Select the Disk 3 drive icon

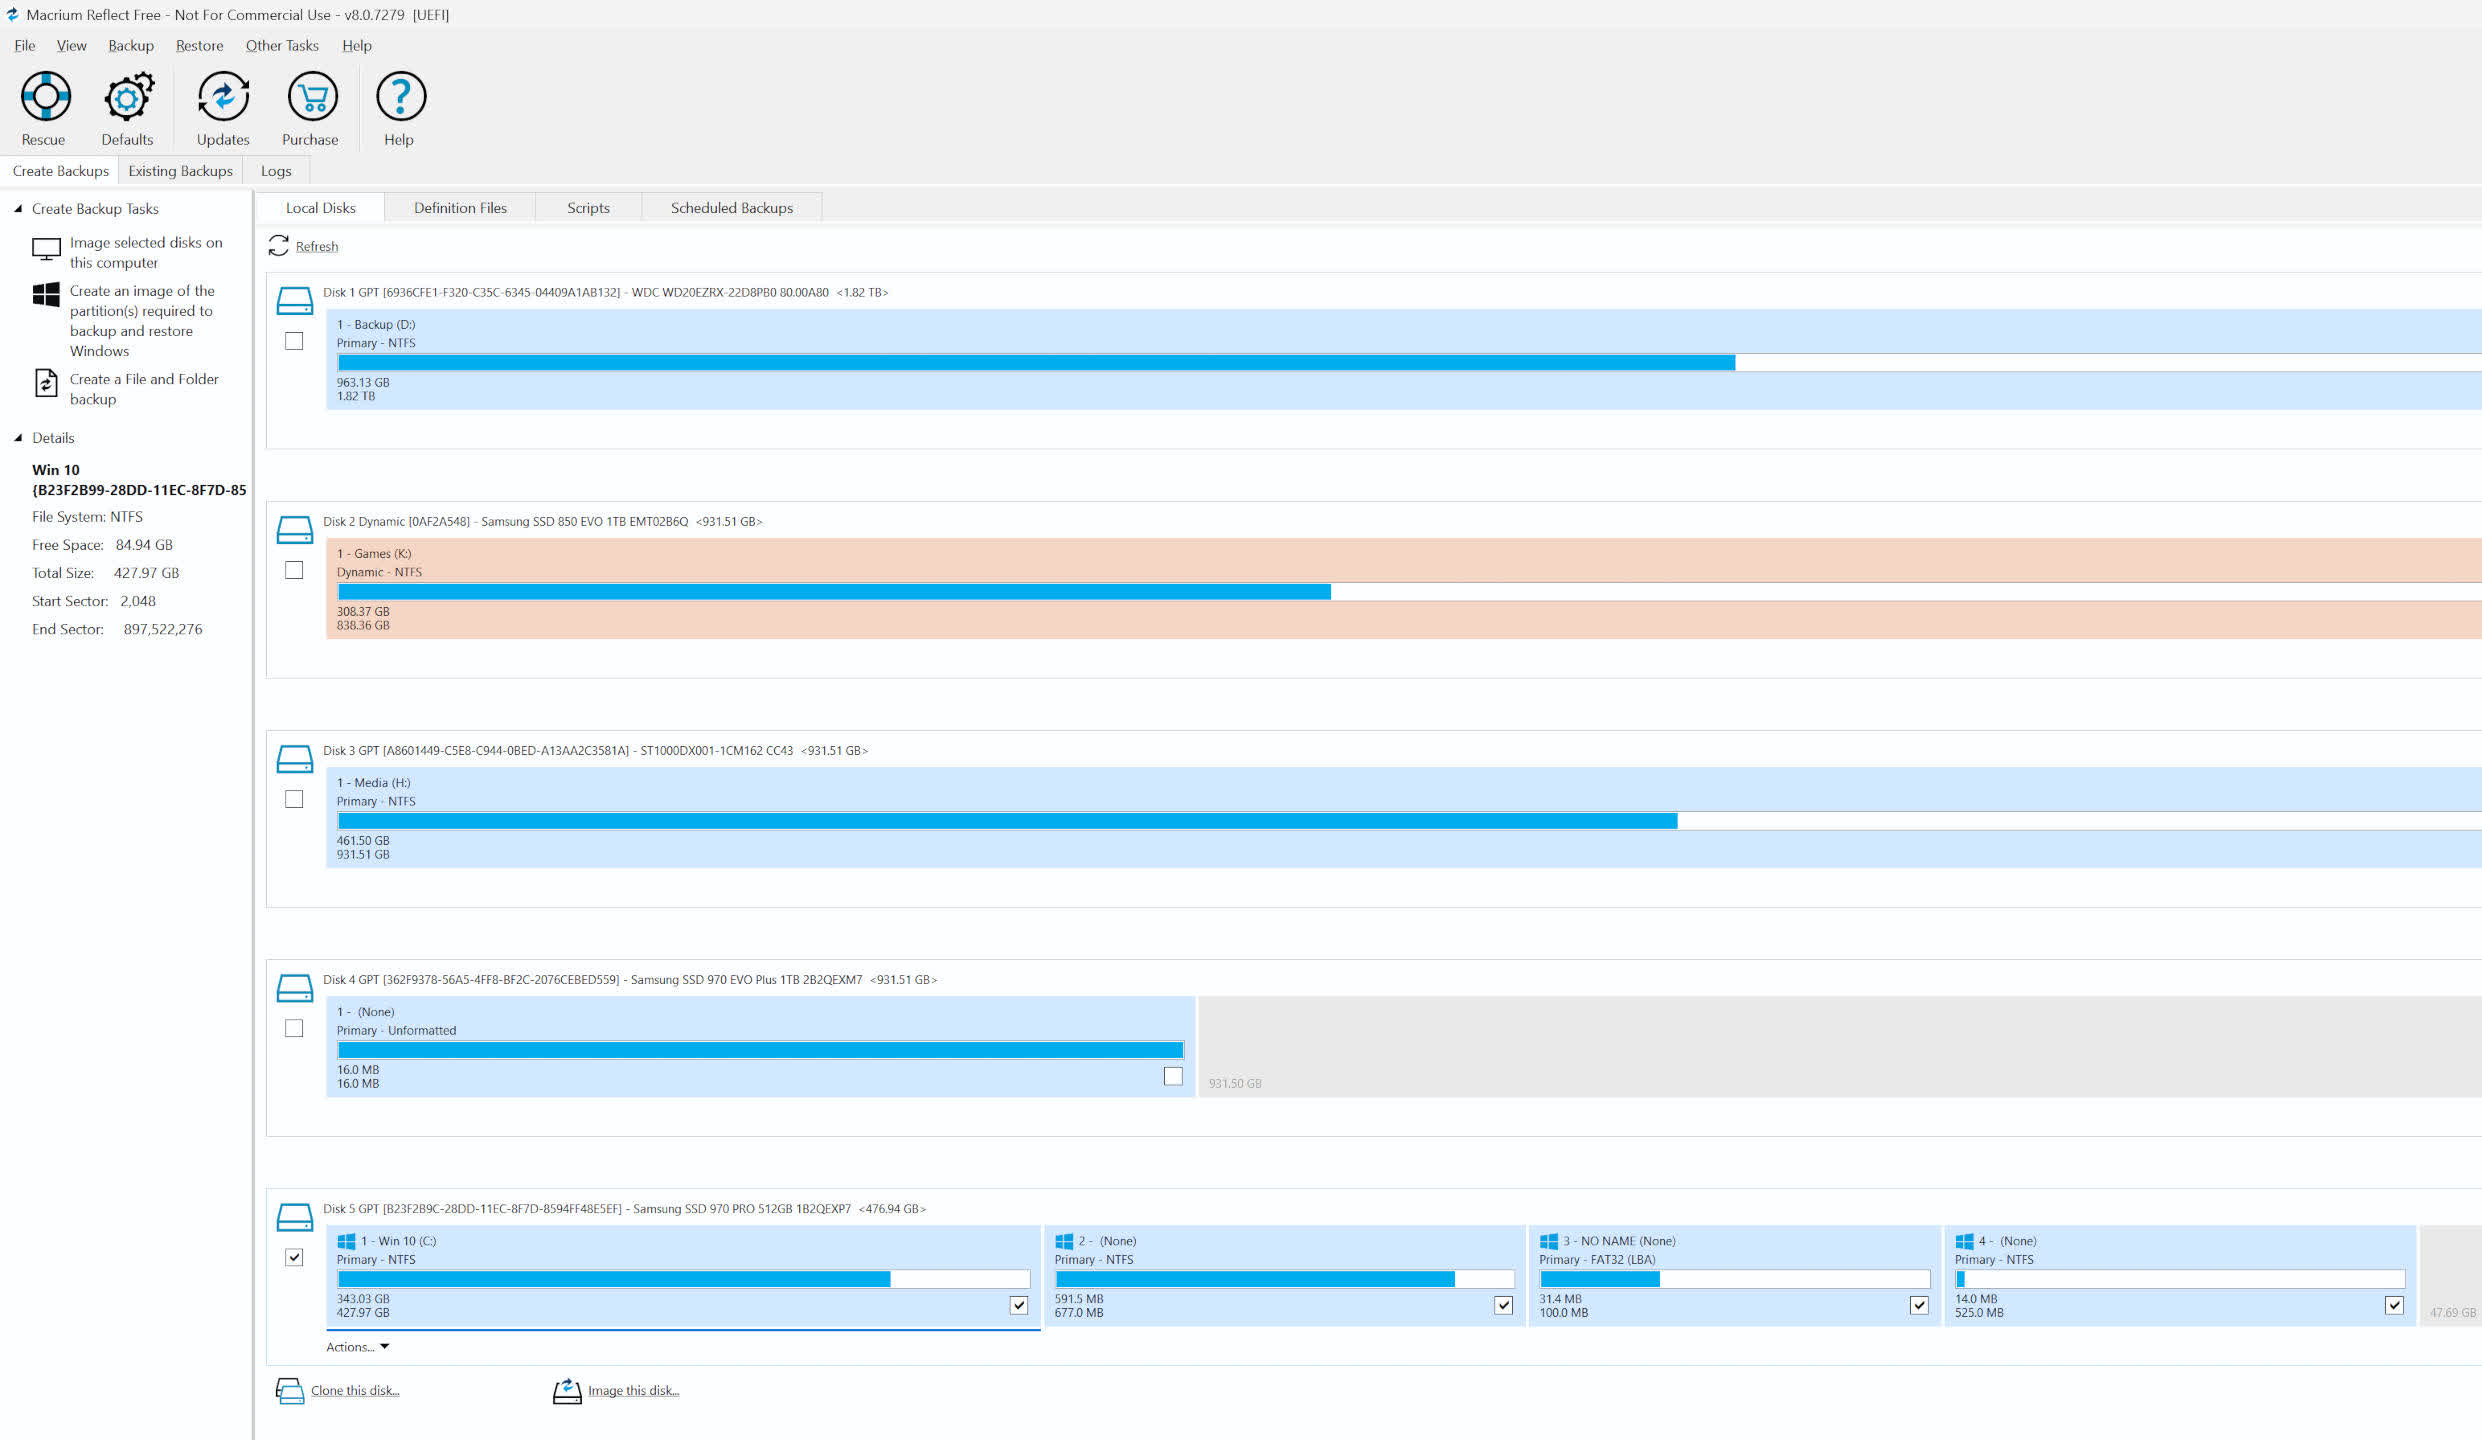point(294,758)
